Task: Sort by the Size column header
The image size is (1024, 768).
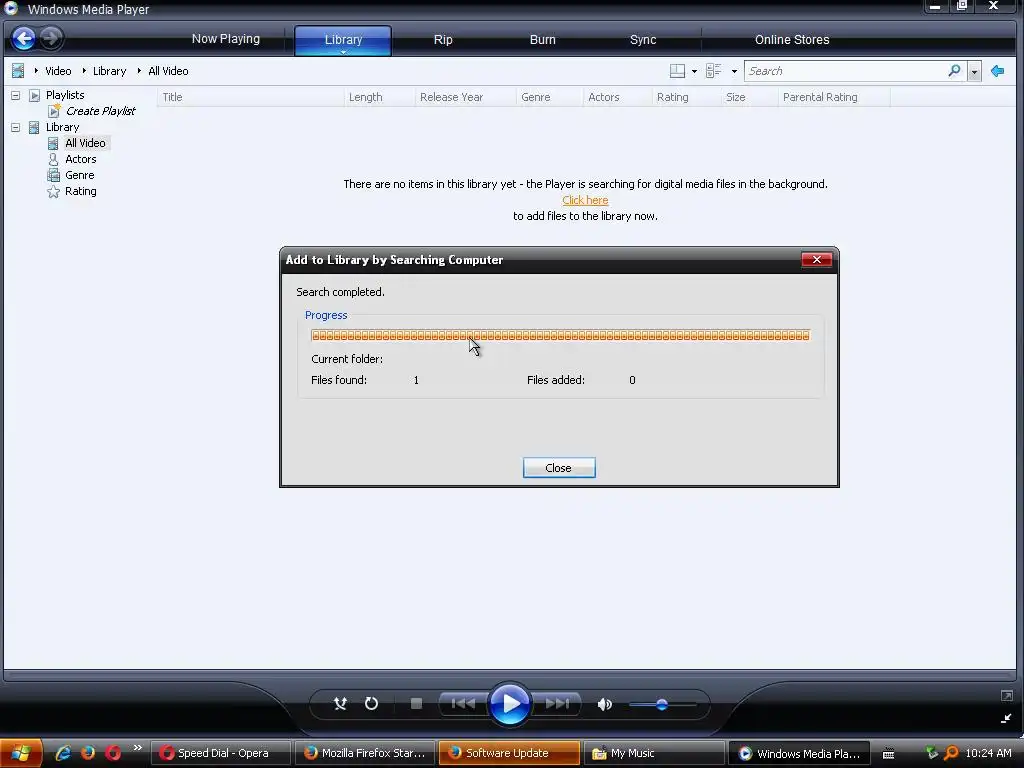Action: (749, 97)
